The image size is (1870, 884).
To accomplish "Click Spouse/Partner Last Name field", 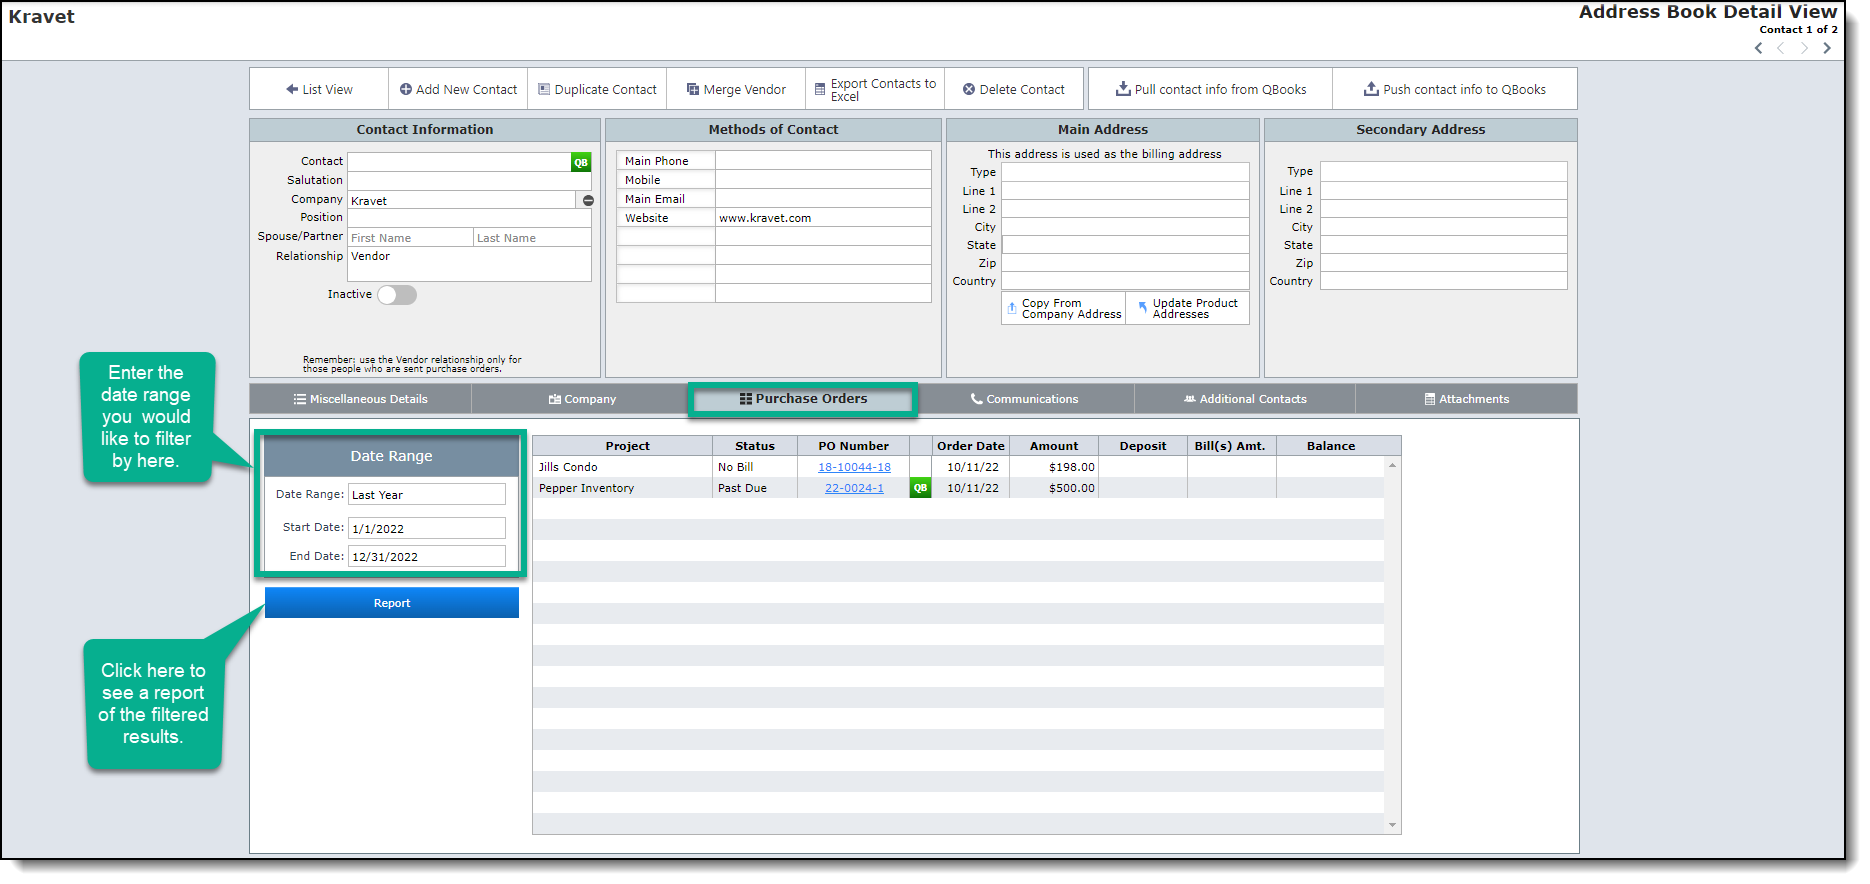I will [532, 238].
